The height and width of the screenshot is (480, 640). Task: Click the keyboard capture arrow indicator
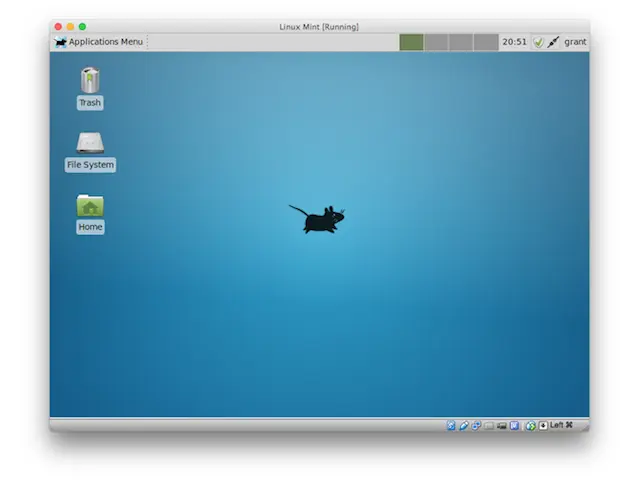543,426
